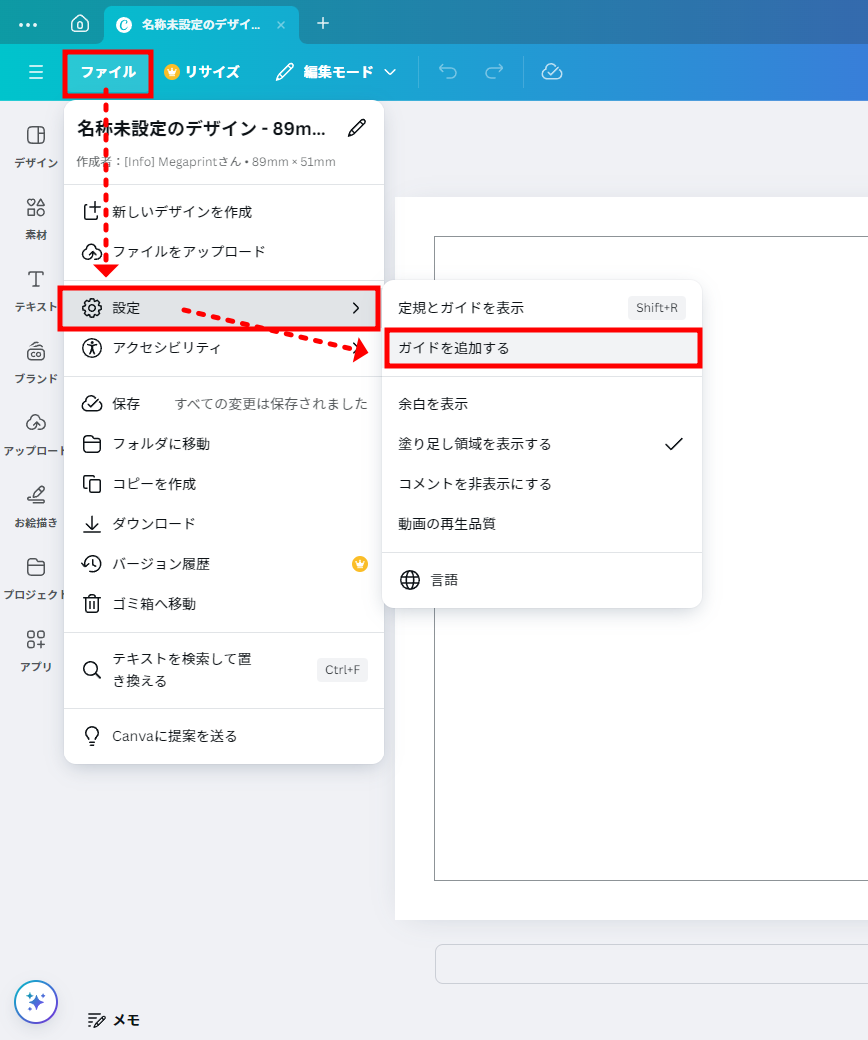Open the three-dots overflow menu at top-left
The width and height of the screenshot is (868, 1040).
(x=28, y=25)
